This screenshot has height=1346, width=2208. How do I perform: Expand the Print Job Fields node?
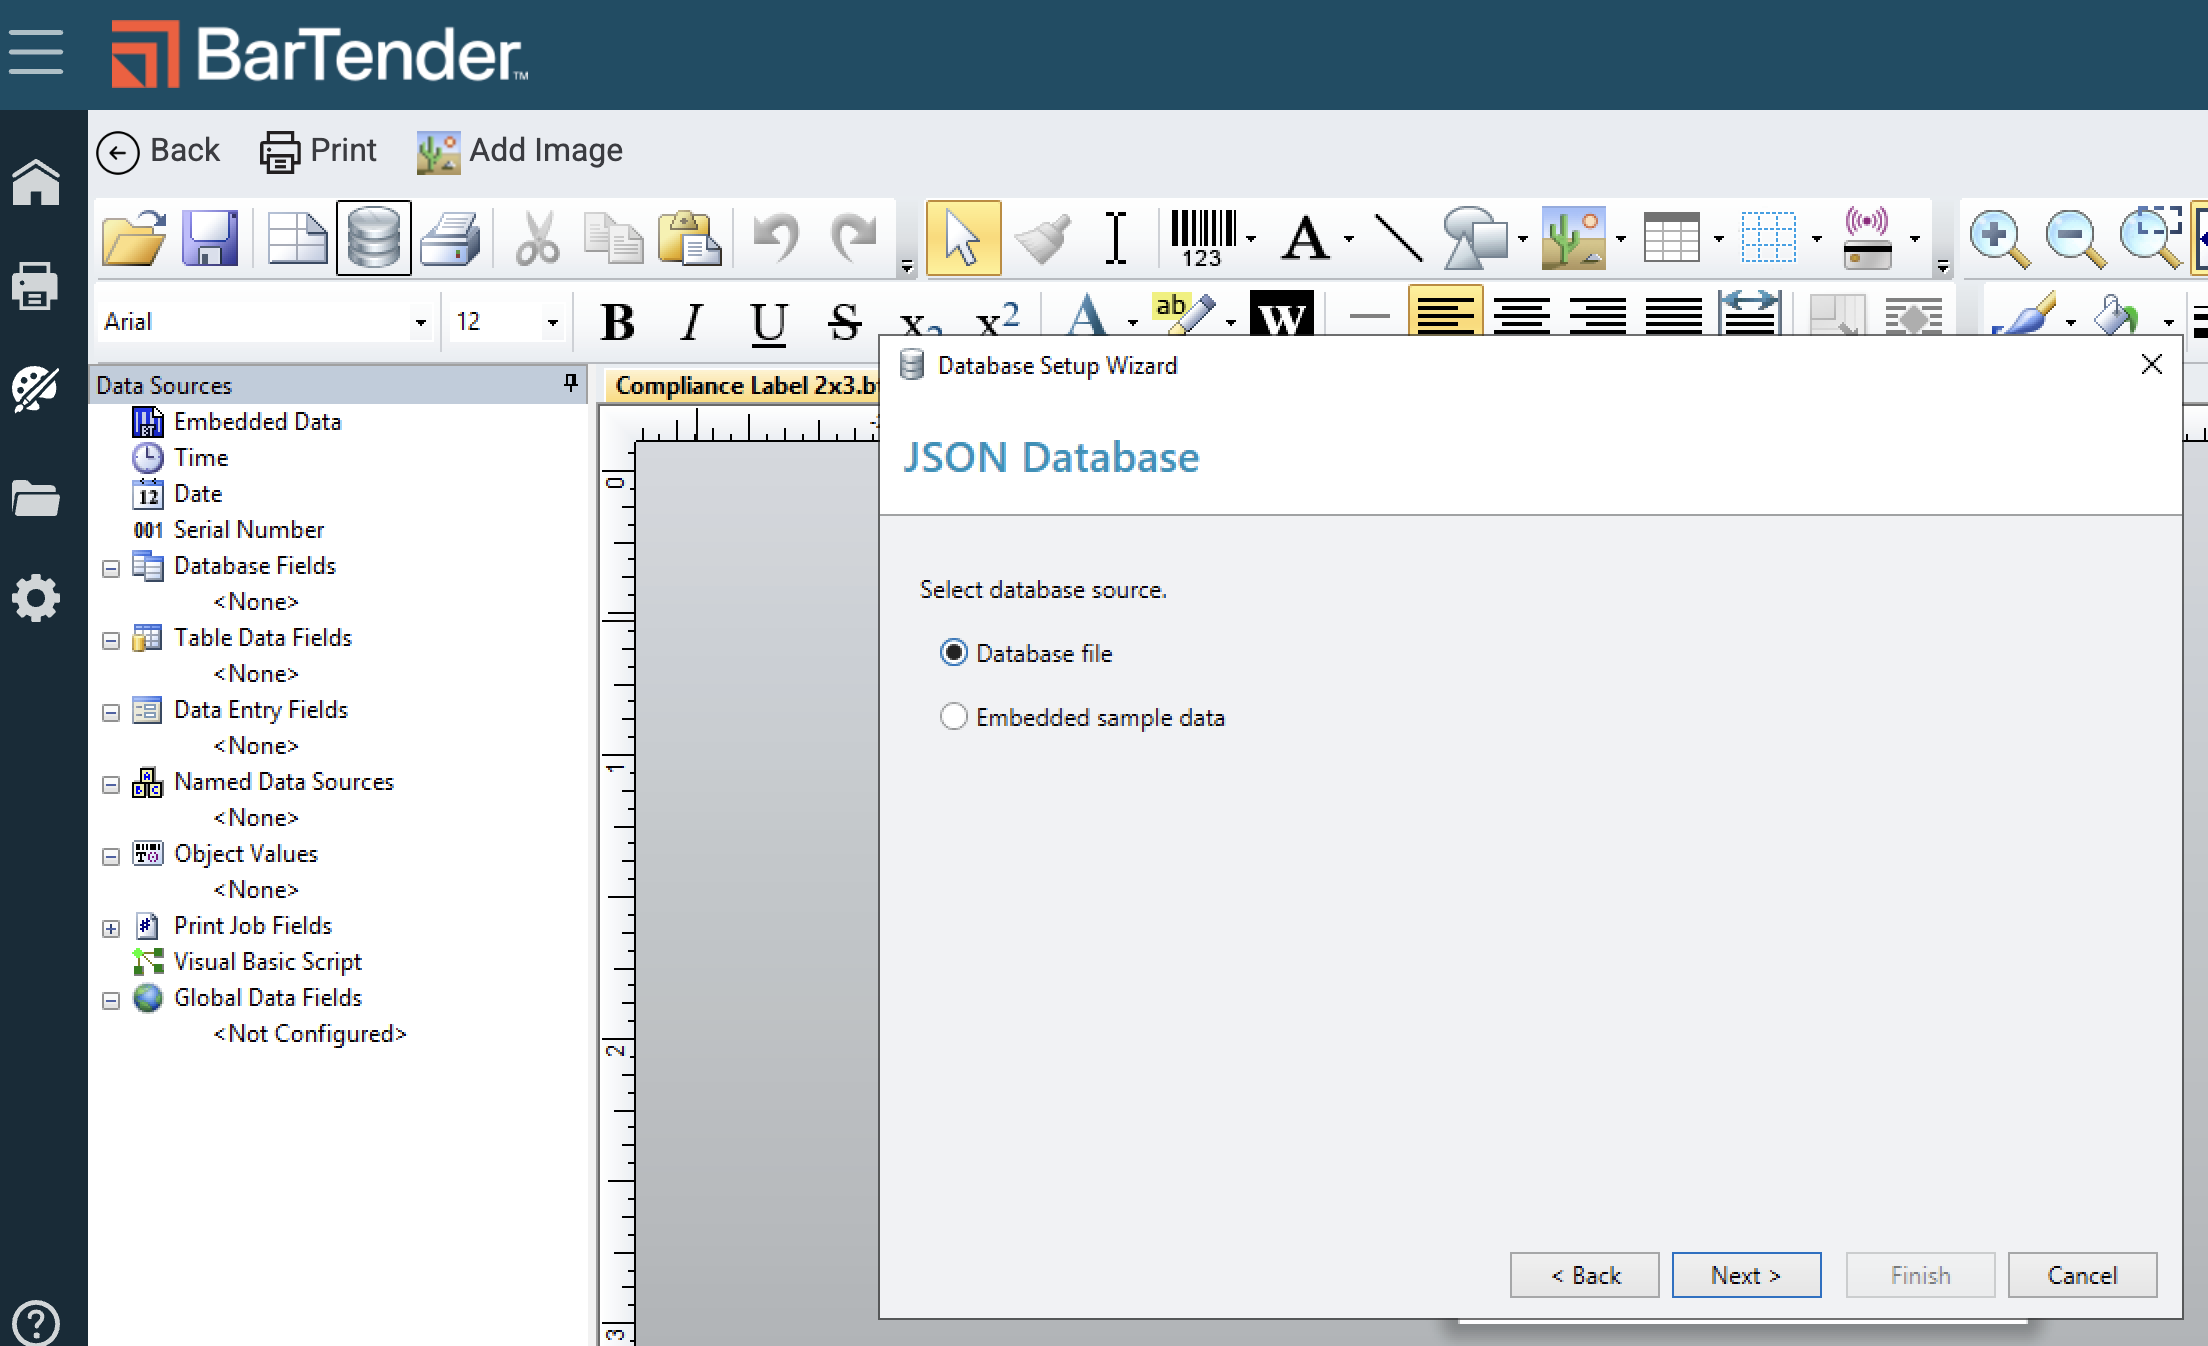111,928
